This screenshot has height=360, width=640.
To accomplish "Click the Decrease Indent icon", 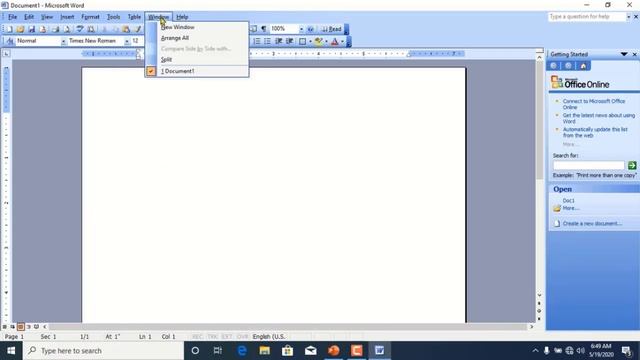I will pos(279,41).
